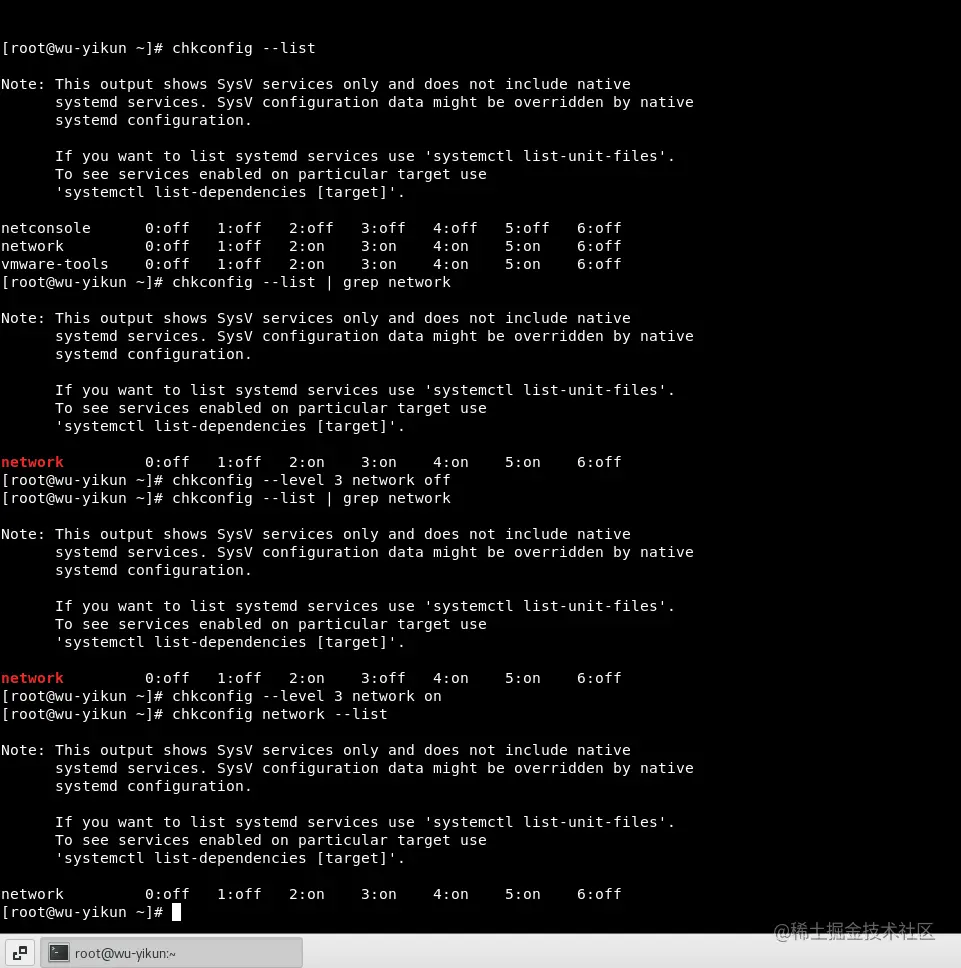Screen dimensions: 961x968
Task: Click the 0:off value in vmware-tools row
Action: 167,264
